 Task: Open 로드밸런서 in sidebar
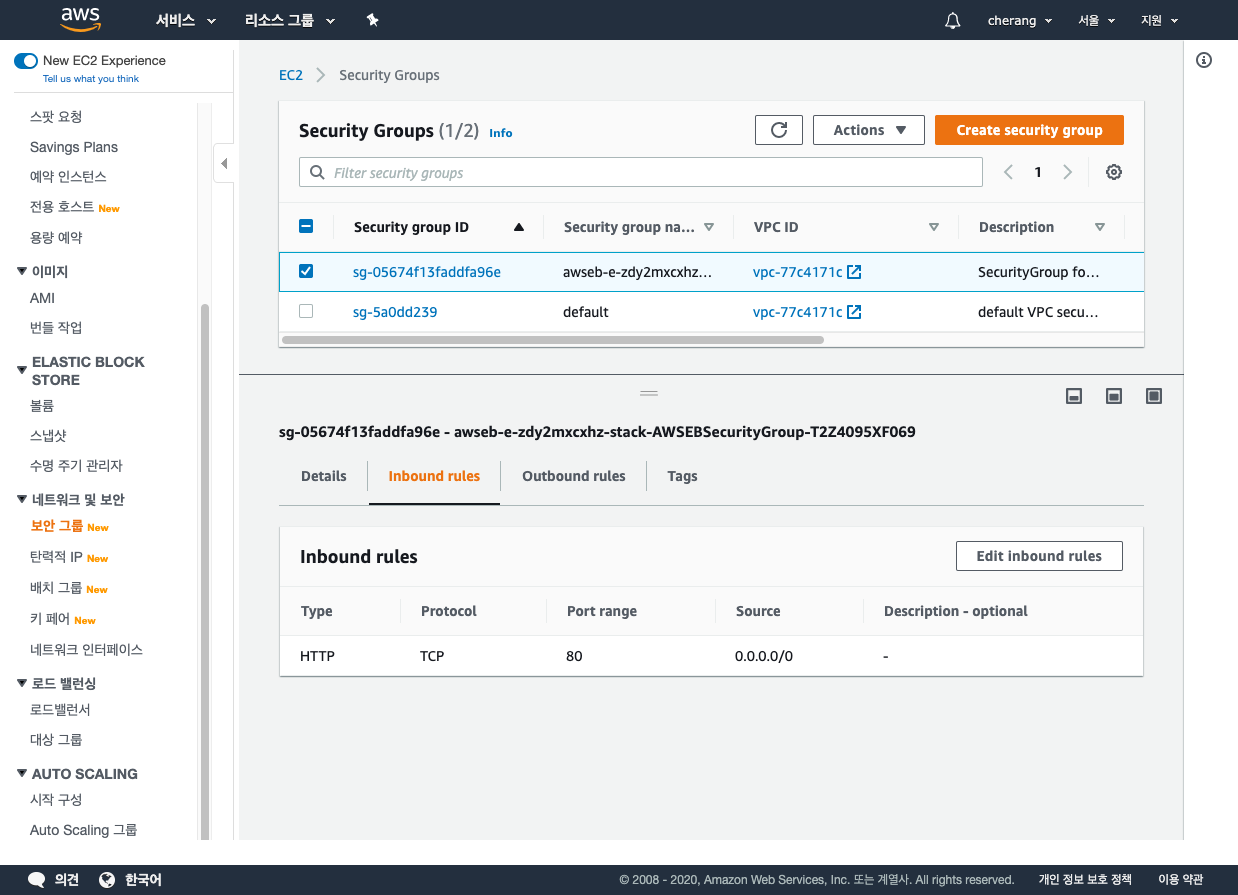(x=60, y=710)
